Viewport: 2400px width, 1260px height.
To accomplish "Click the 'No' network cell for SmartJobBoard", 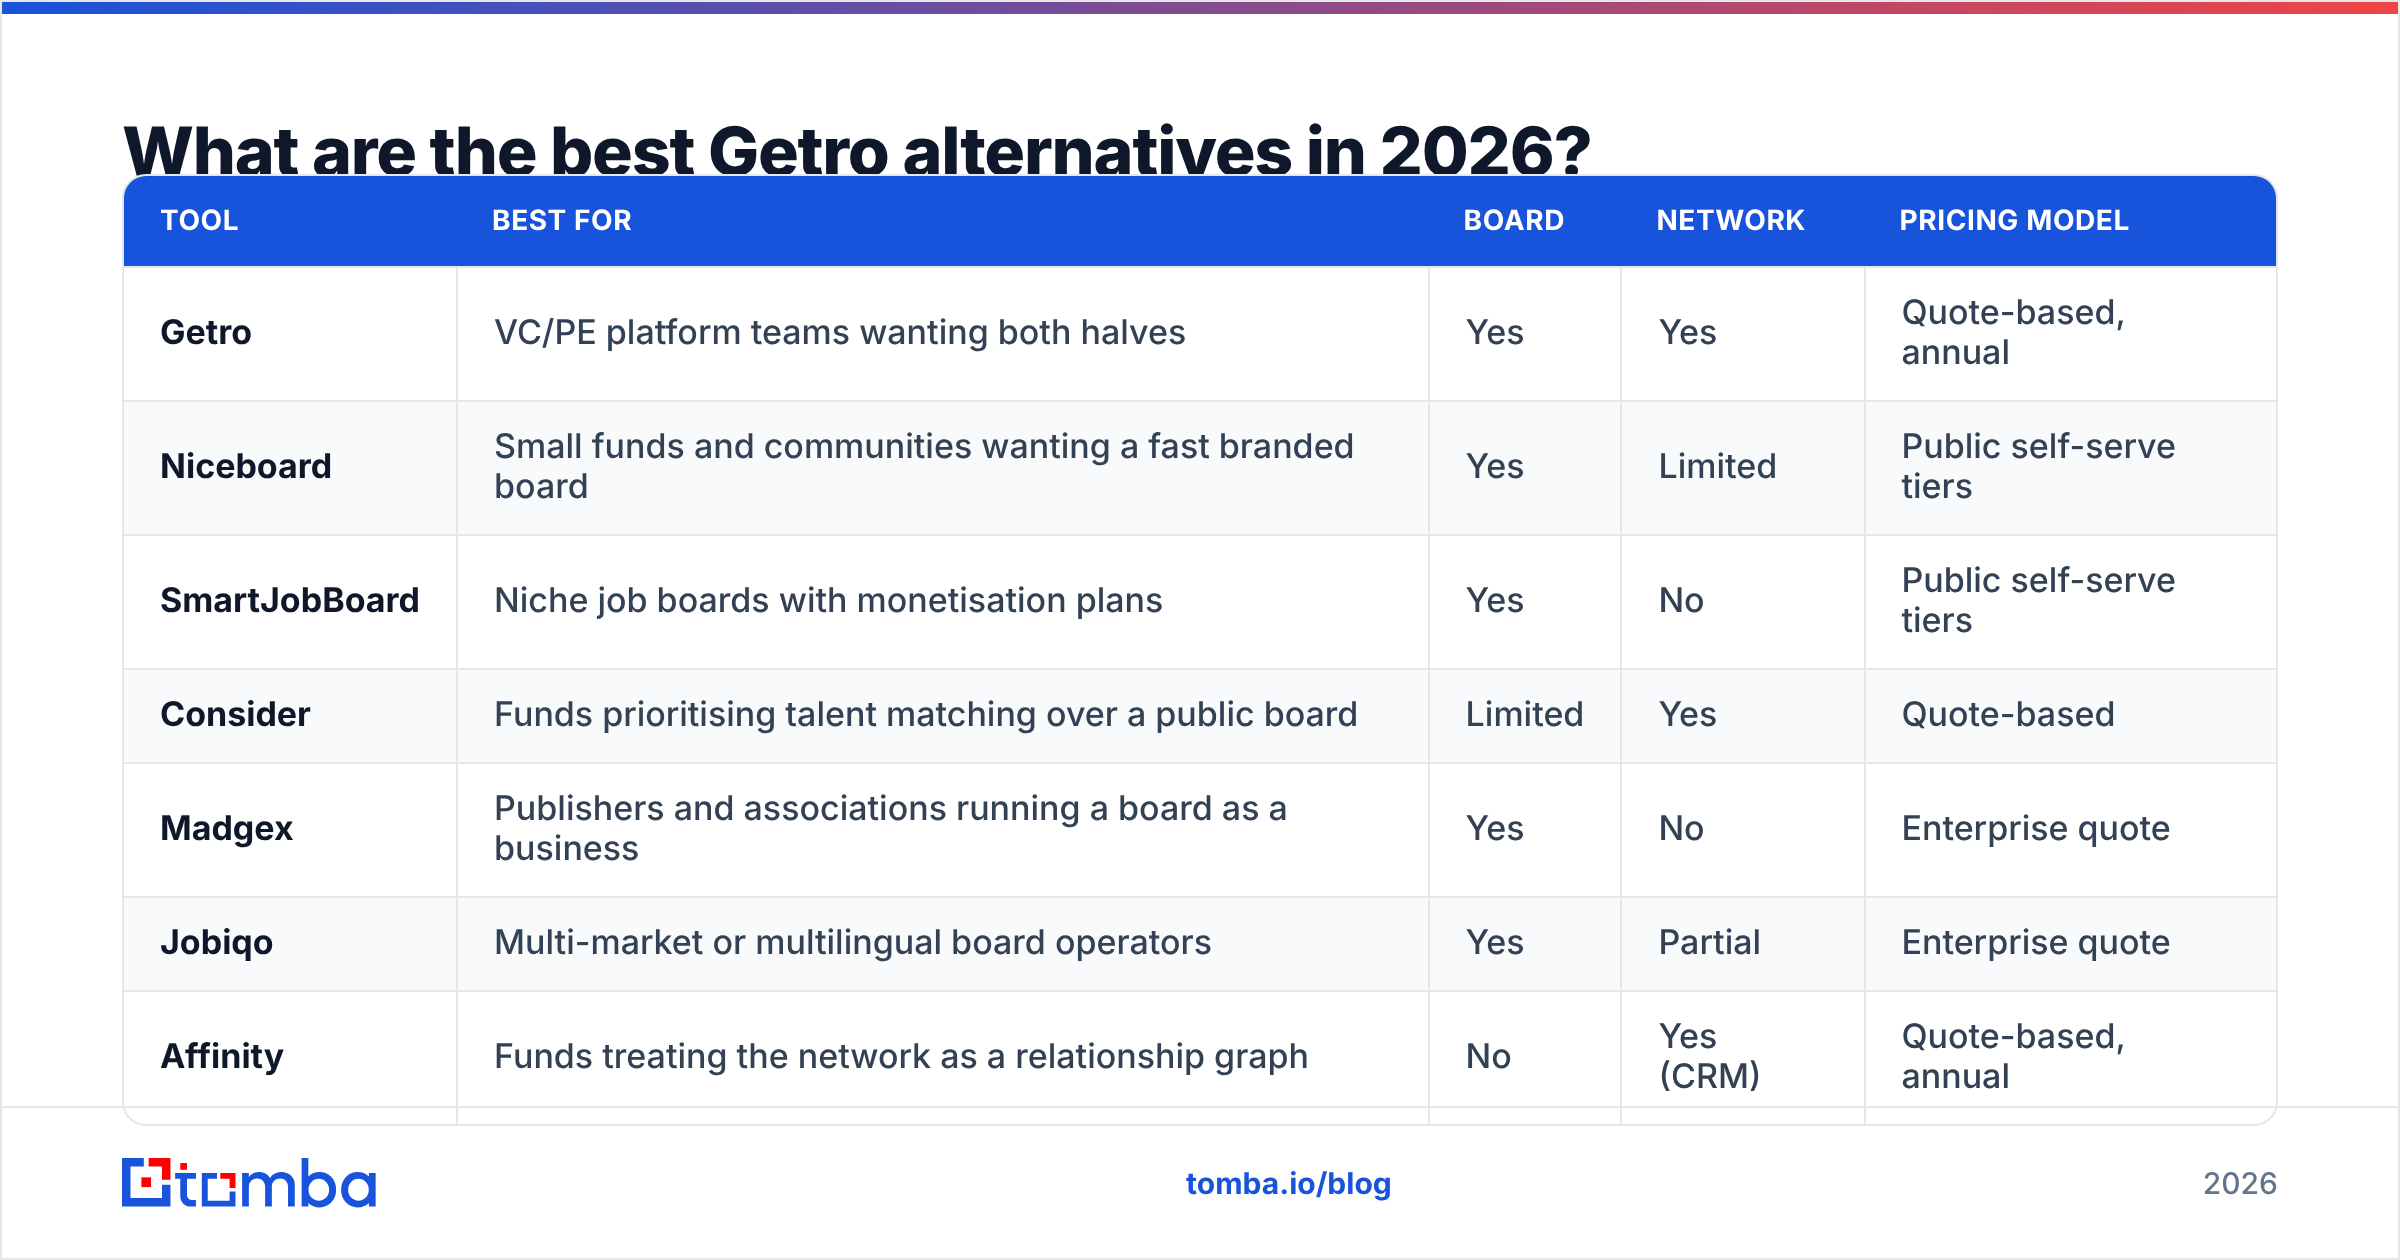I will (x=1681, y=600).
